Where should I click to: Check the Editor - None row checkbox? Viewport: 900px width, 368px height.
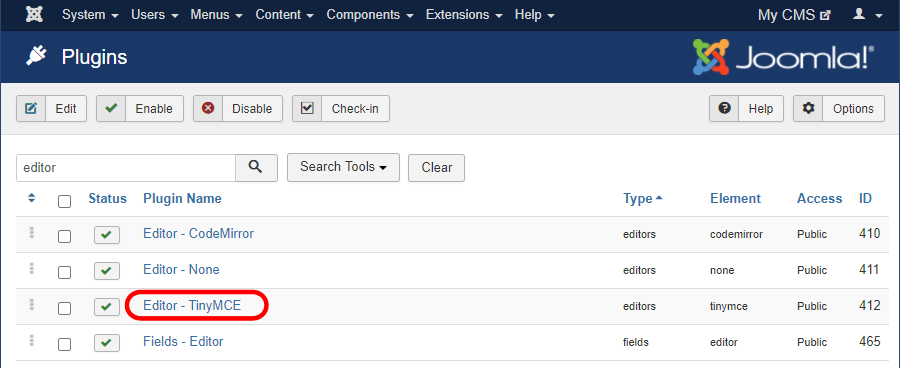pos(64,272)
